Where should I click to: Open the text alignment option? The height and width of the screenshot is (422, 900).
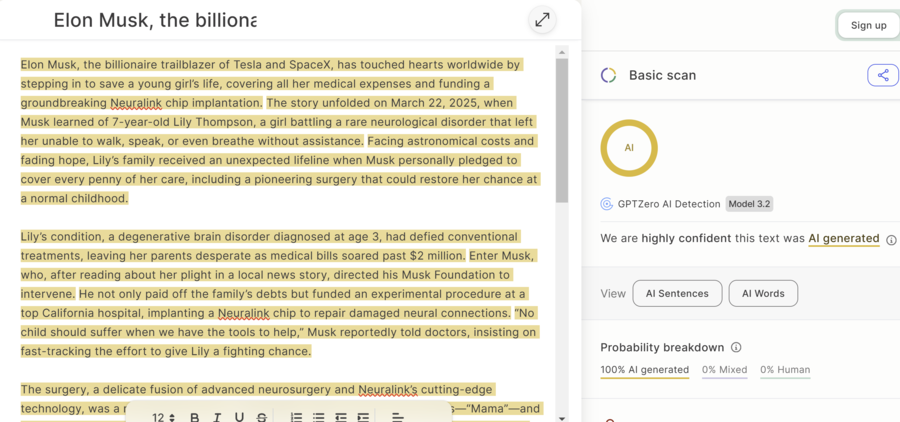[398, 417]
